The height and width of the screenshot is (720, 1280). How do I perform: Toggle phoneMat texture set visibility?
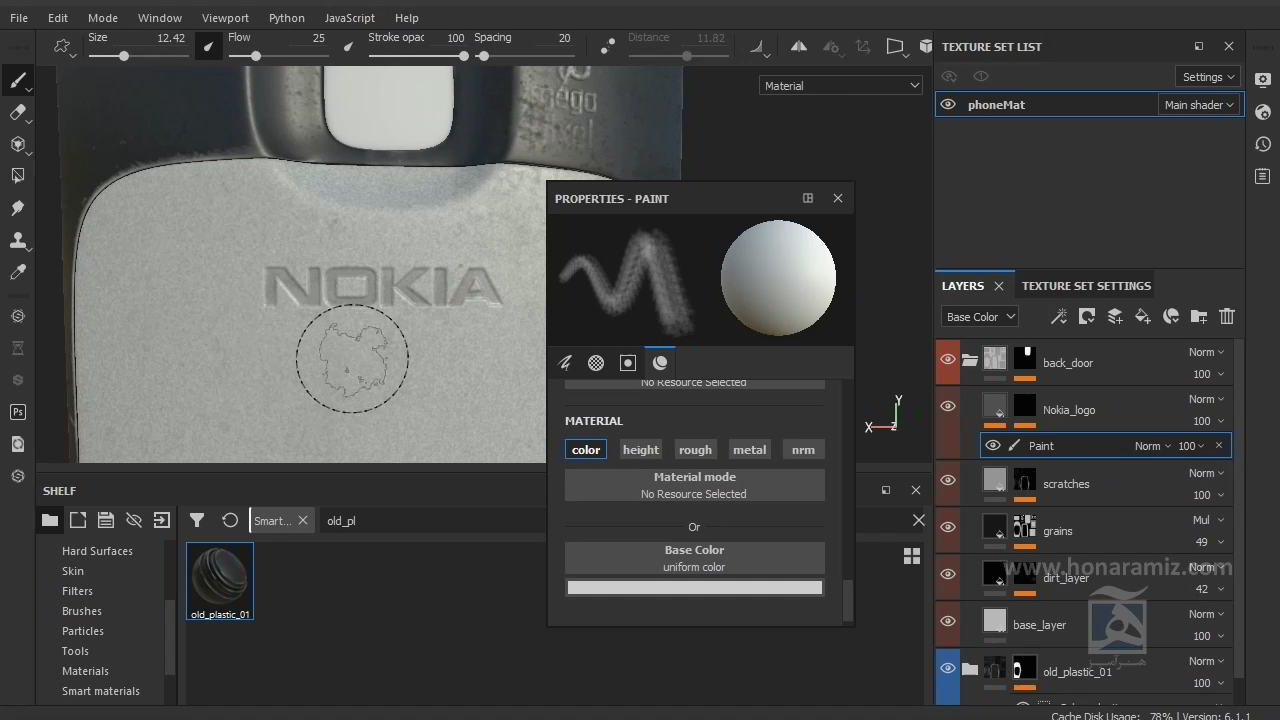point(948,104)
